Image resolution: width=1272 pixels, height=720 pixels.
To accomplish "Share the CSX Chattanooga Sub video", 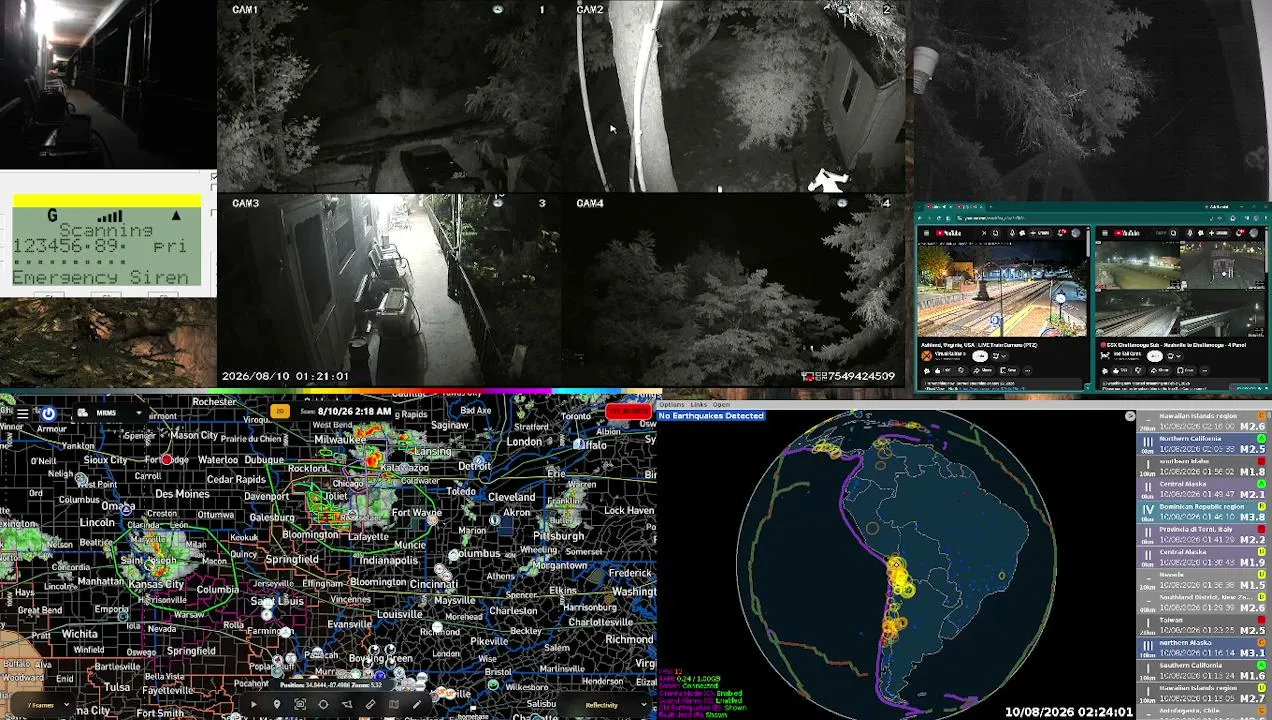I will coord(1161,370).
